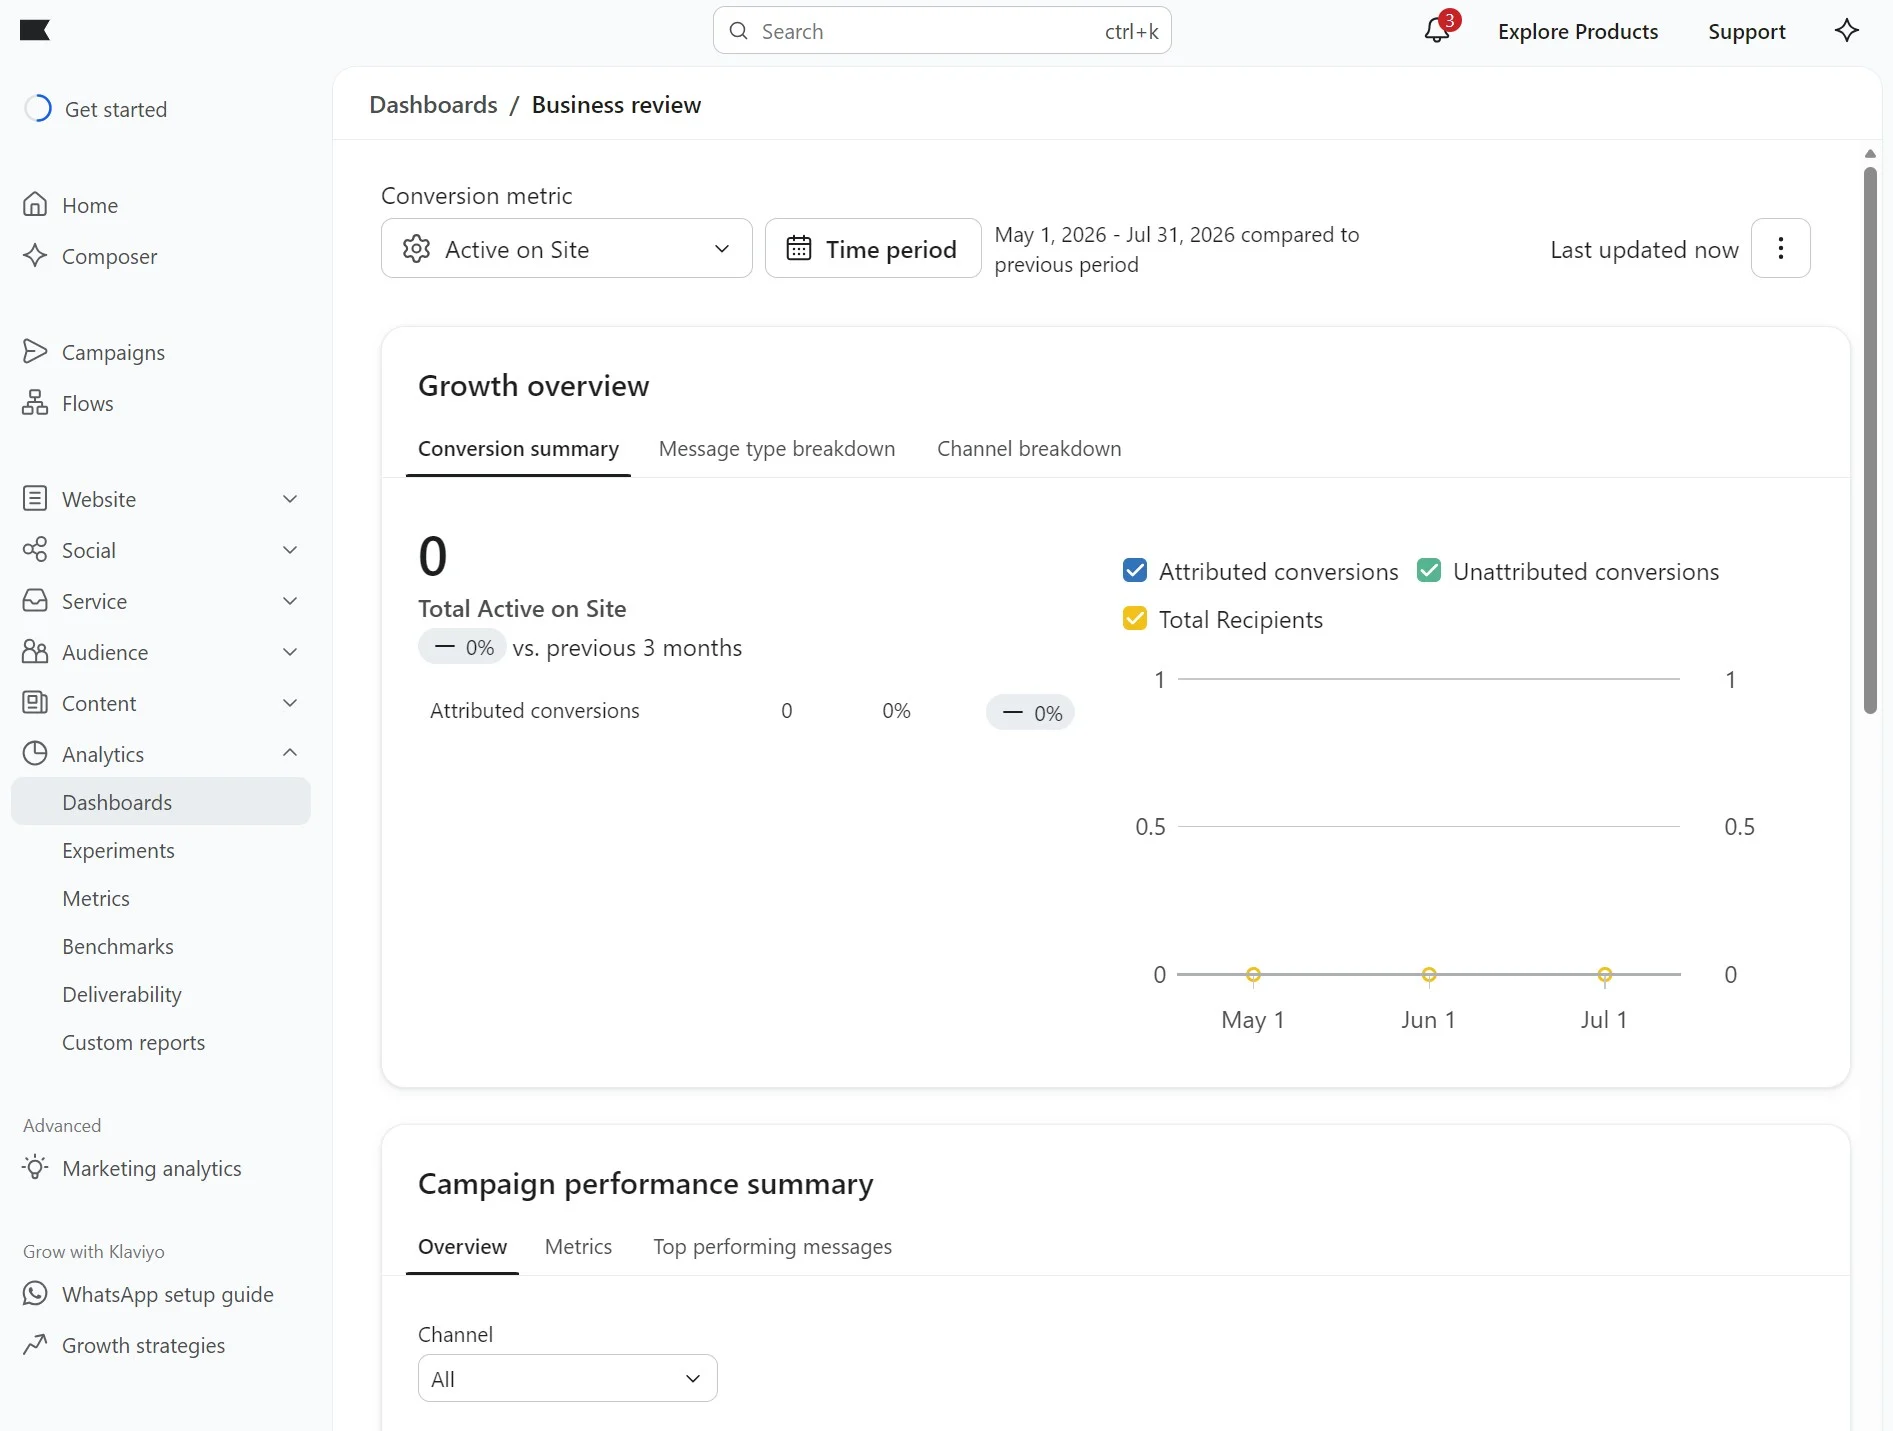Expand the Audience sidebar section chevron

point(290,652)
